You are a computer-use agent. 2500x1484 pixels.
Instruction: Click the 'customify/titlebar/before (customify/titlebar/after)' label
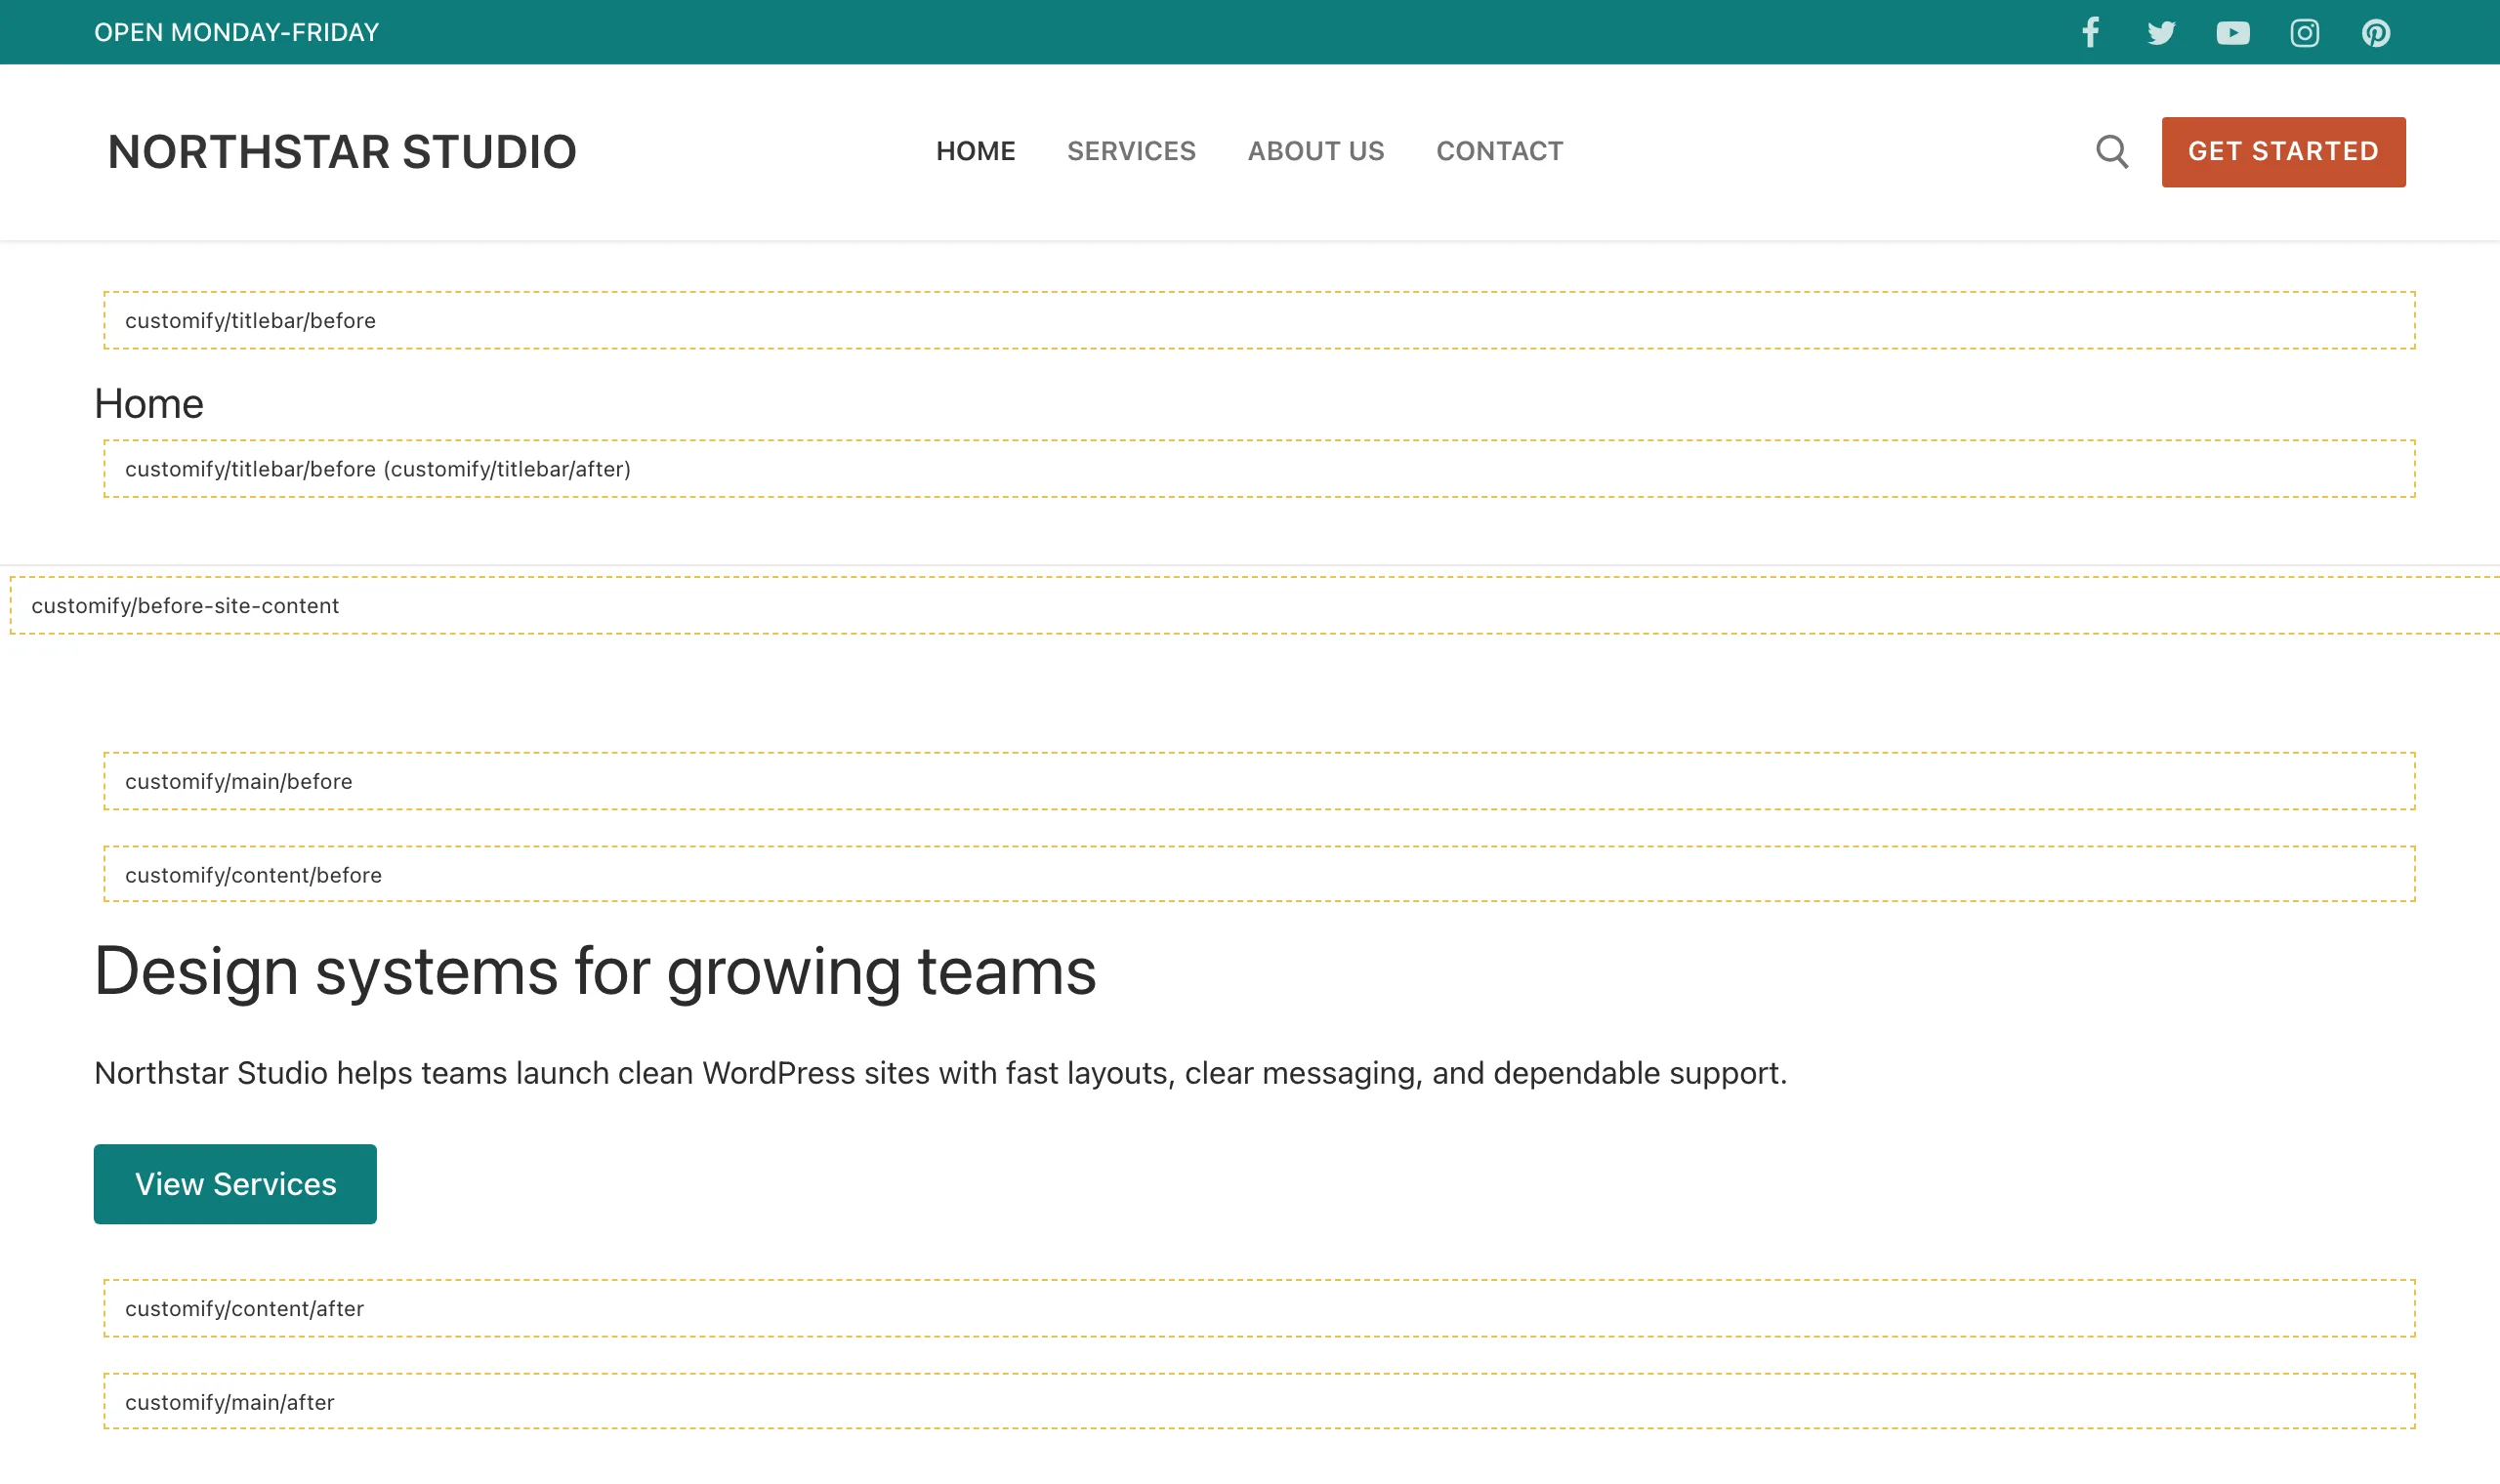(378, 469)
